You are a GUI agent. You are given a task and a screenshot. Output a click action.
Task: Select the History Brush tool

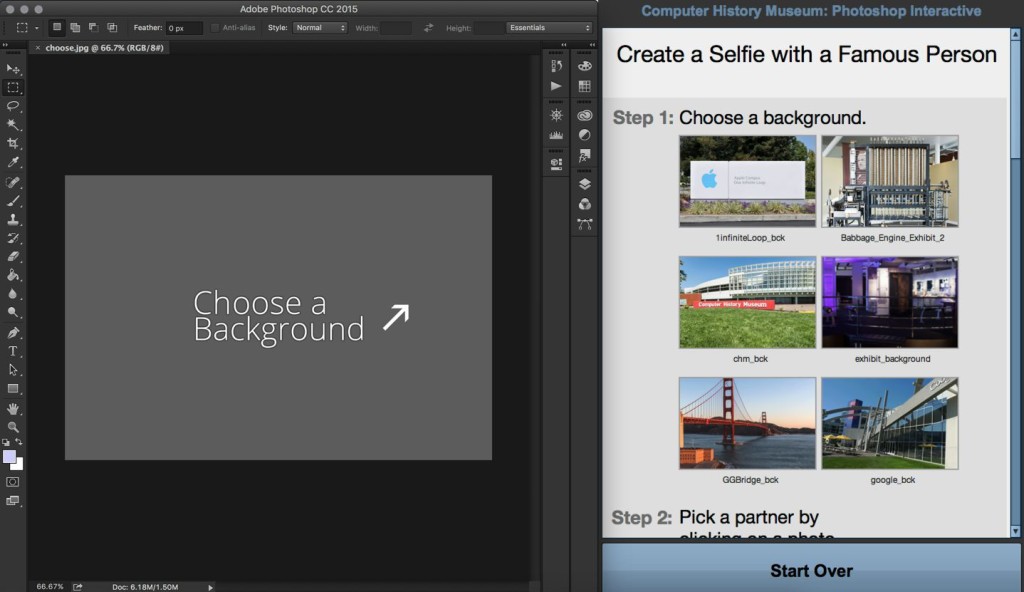(12, 238)
